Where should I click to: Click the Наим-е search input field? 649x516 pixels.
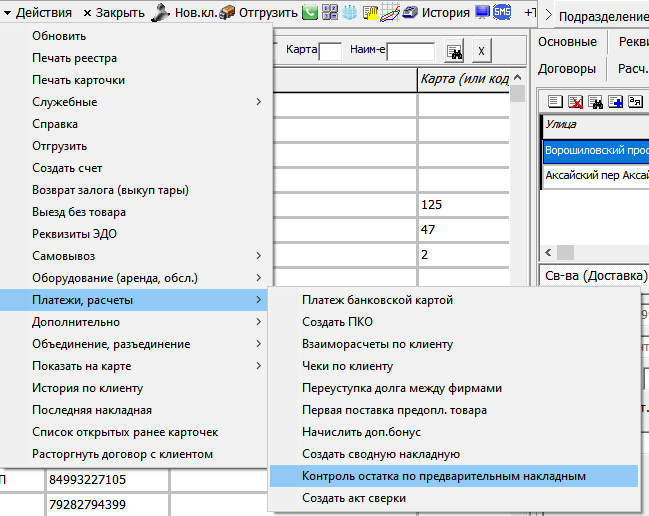[x=410, y=51]
